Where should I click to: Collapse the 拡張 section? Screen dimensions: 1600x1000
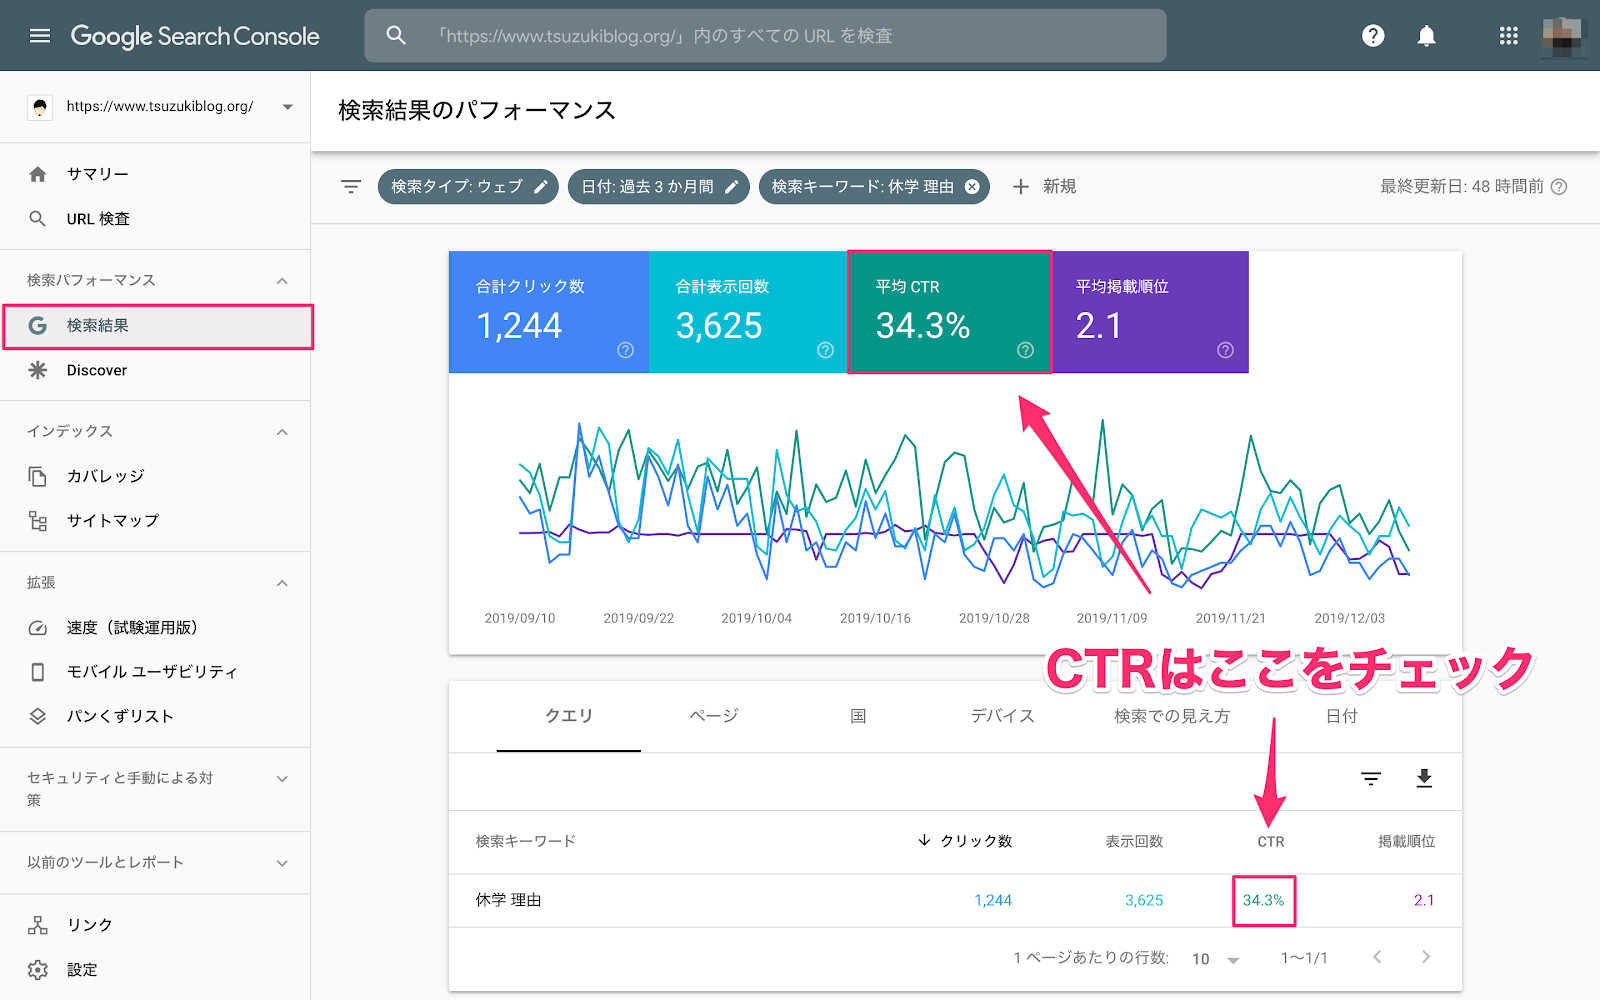pos(282,583)
